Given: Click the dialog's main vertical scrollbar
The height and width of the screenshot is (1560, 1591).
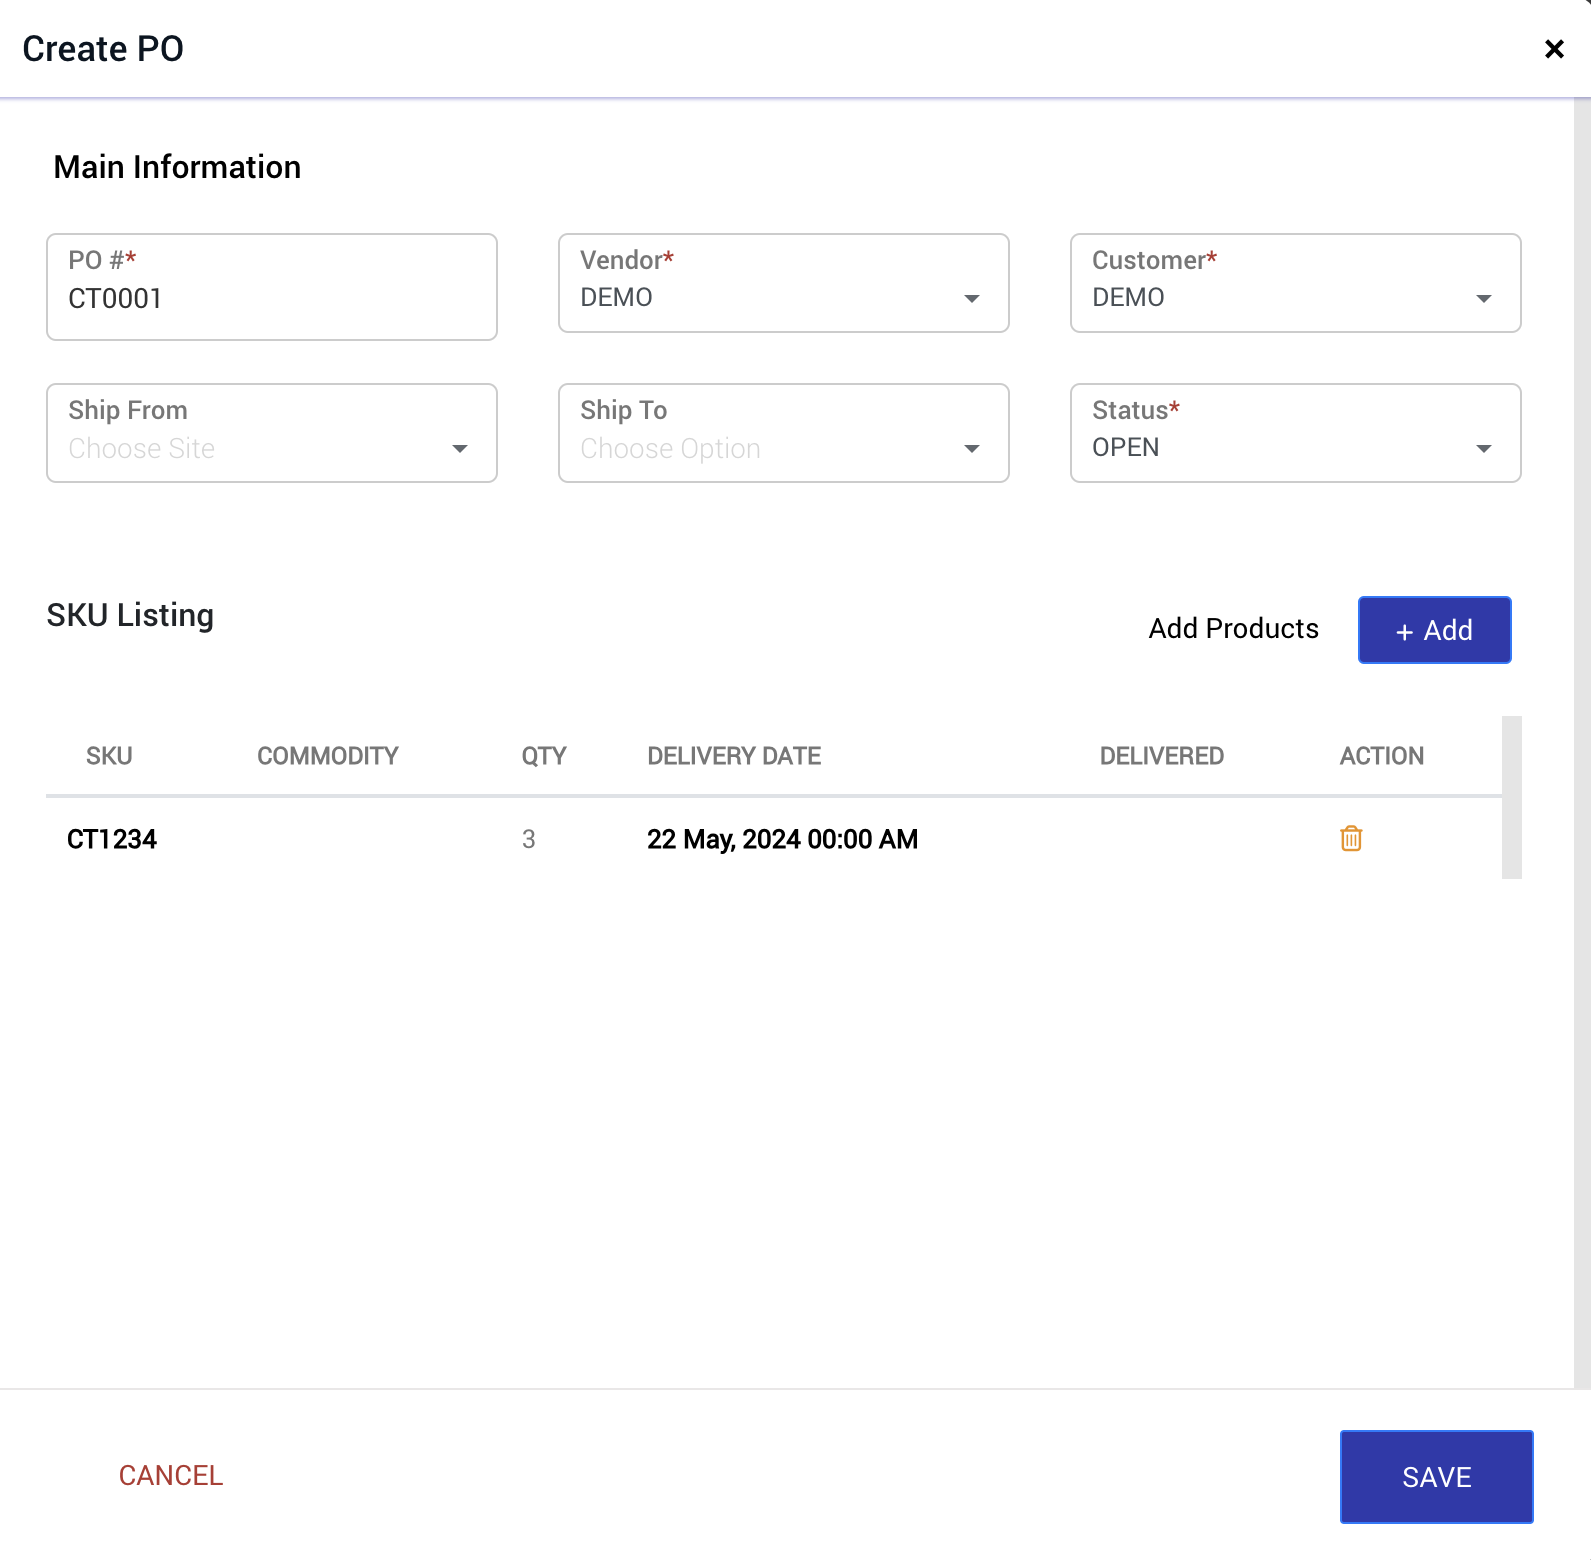Looking at the screenshot, I should click(x=1582, y=743).
